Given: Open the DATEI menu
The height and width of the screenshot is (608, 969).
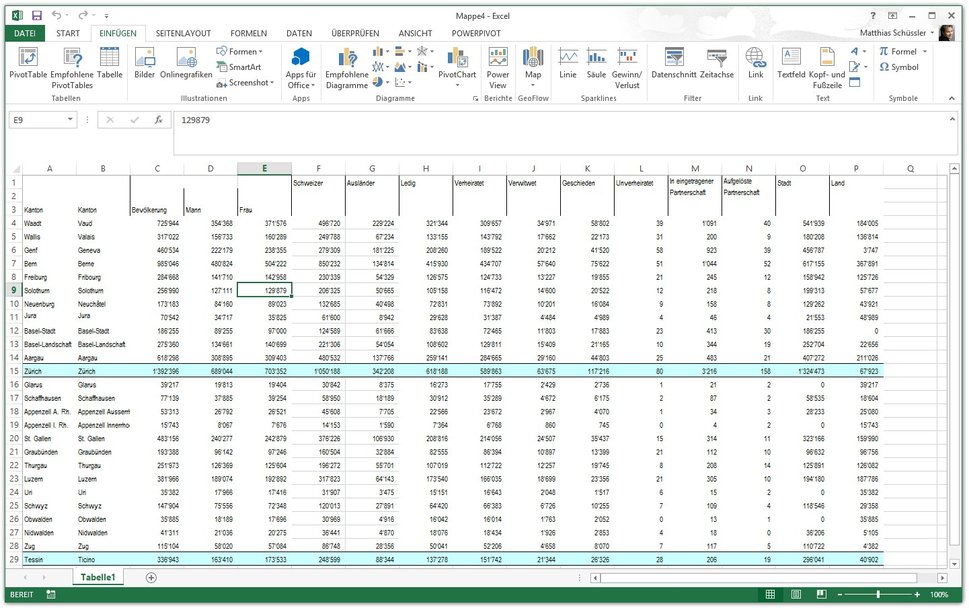Looking at the screenshot, I should point(24,32).
